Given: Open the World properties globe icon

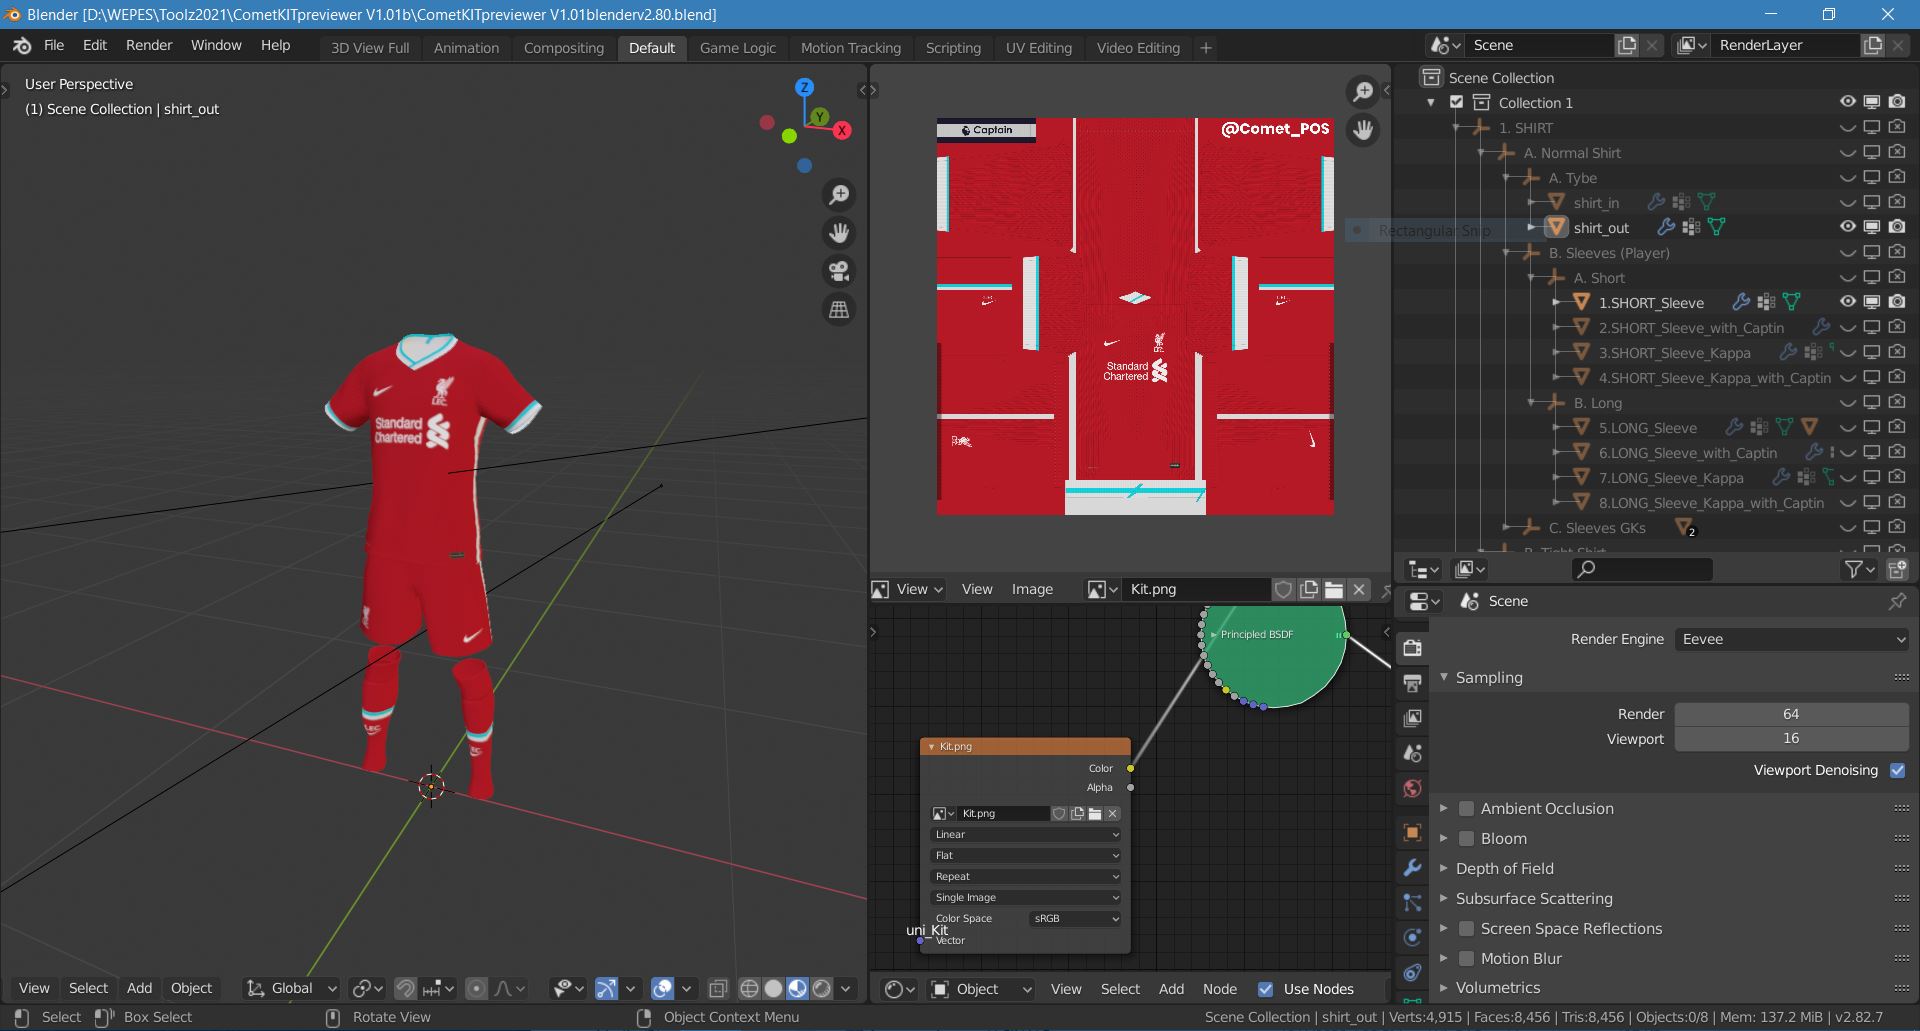Looking at the screenshot, I should (1412, 788).
